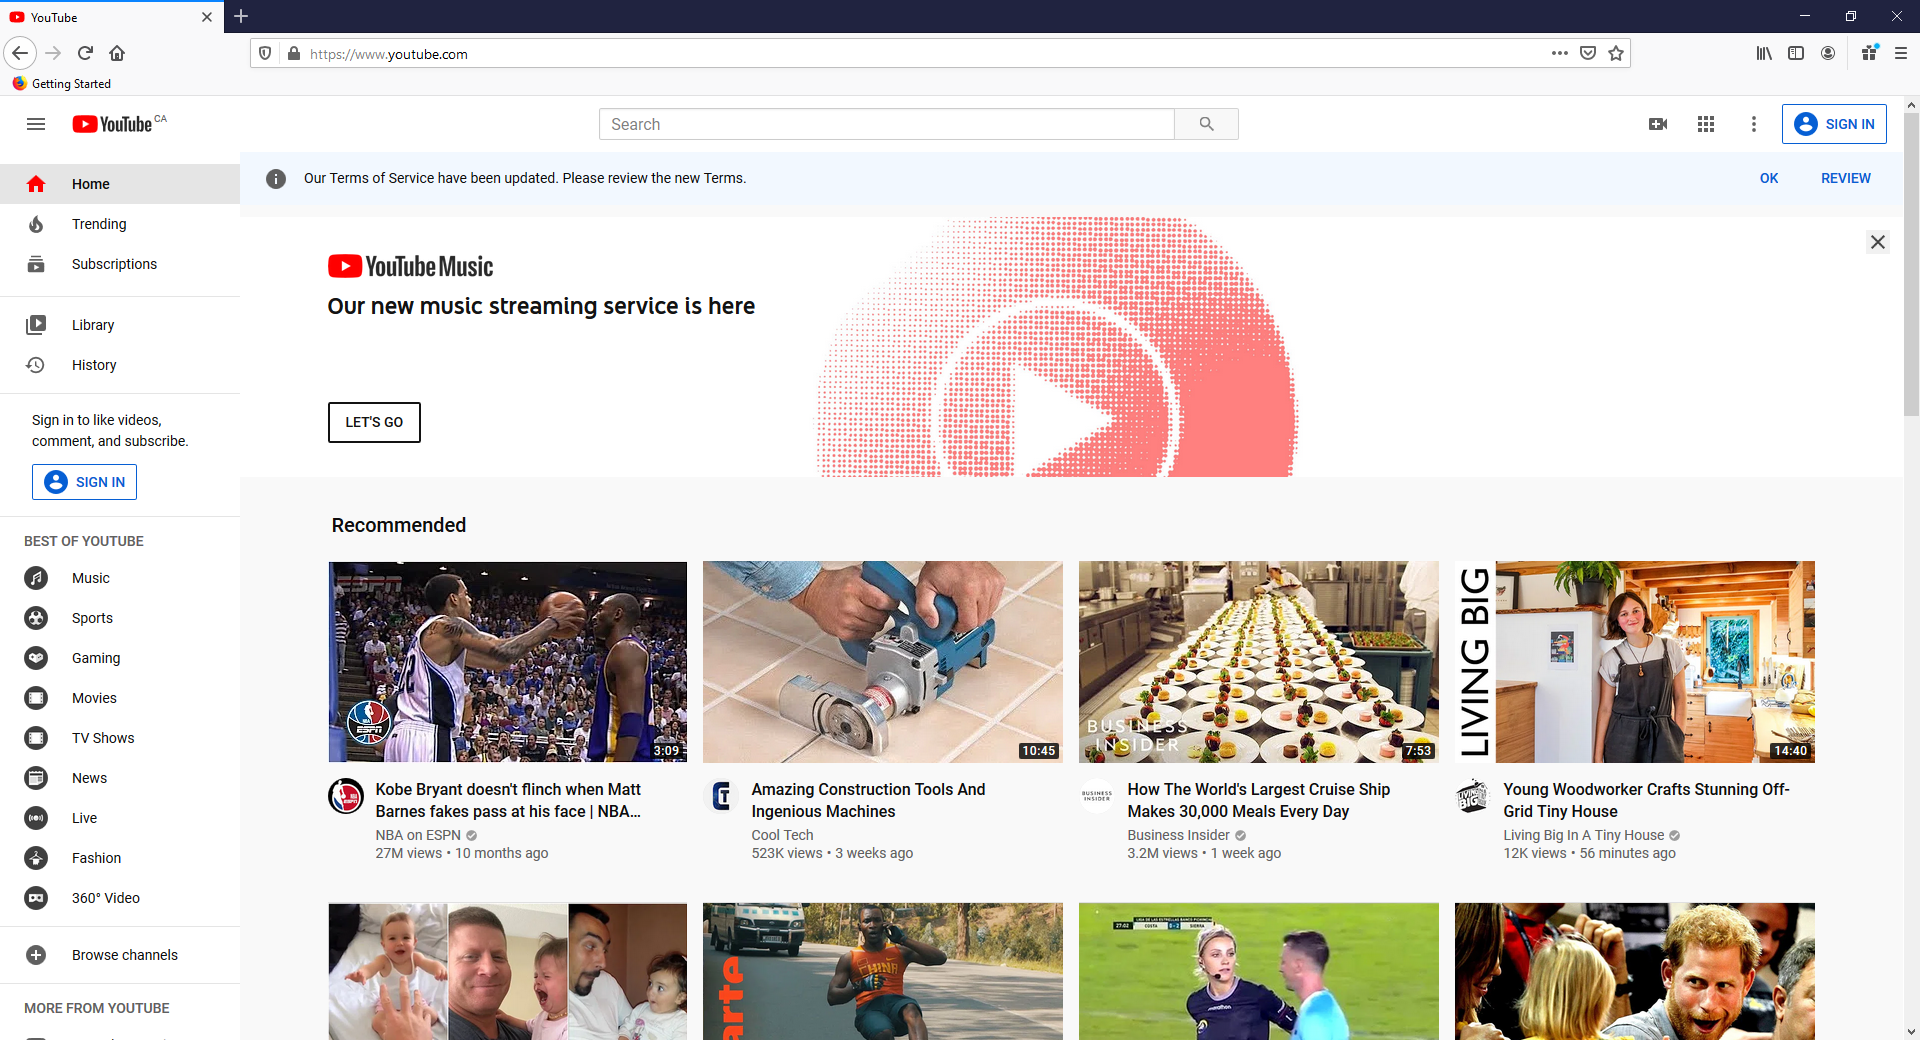This screenshot has width=1920, height=1040.
Task: Open History from the sidebar
Action: [x=94, y=365]
